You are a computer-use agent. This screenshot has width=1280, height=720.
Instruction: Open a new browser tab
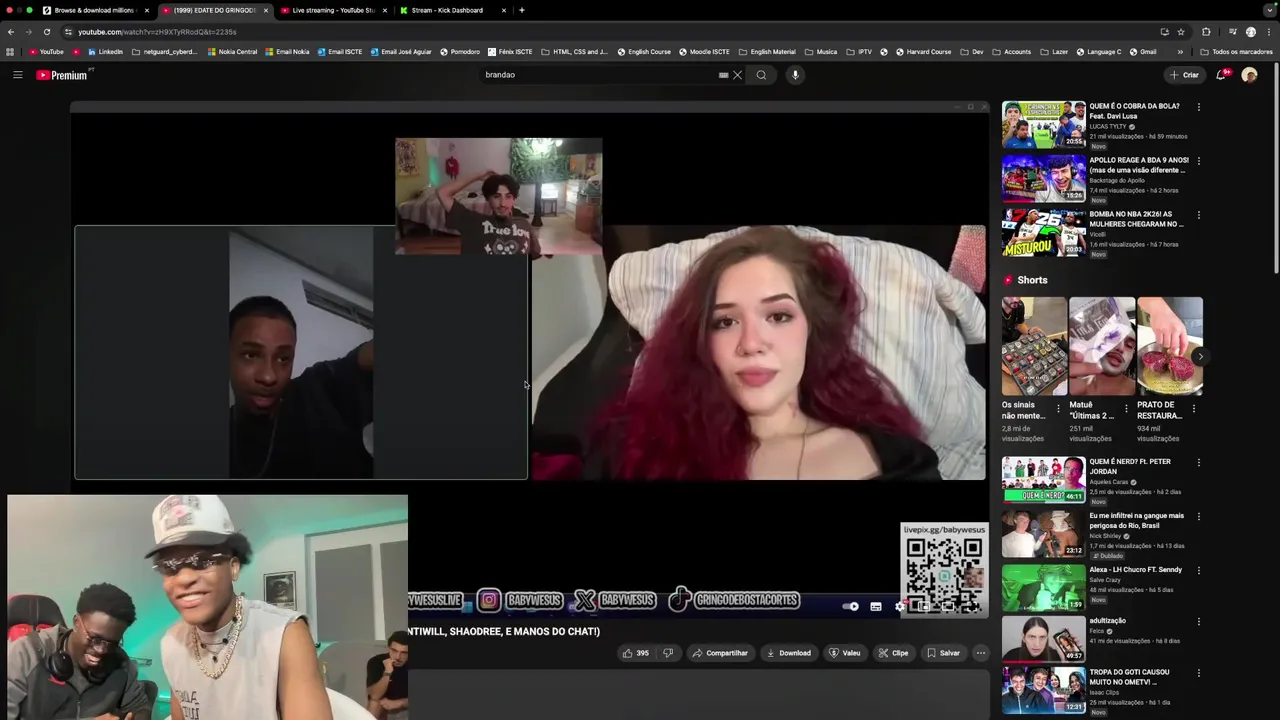[x=521, y=10]
